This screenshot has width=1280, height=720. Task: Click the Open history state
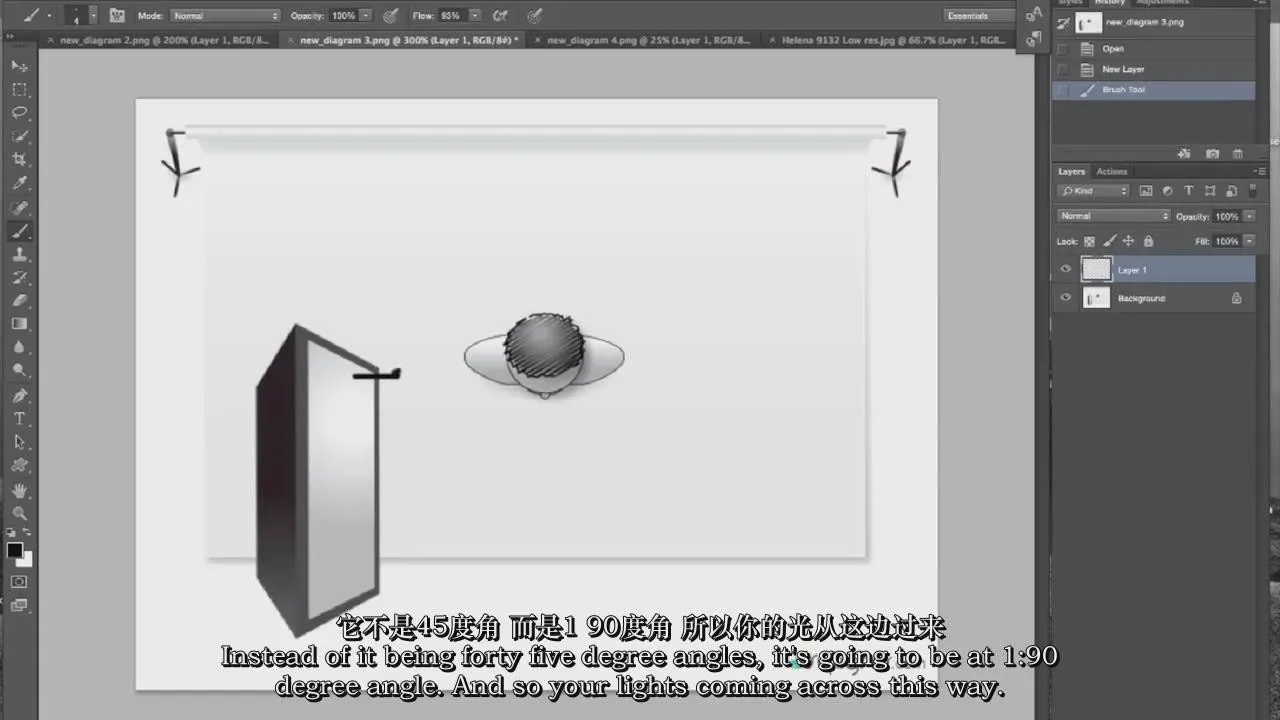click(x=1113, y=48)
